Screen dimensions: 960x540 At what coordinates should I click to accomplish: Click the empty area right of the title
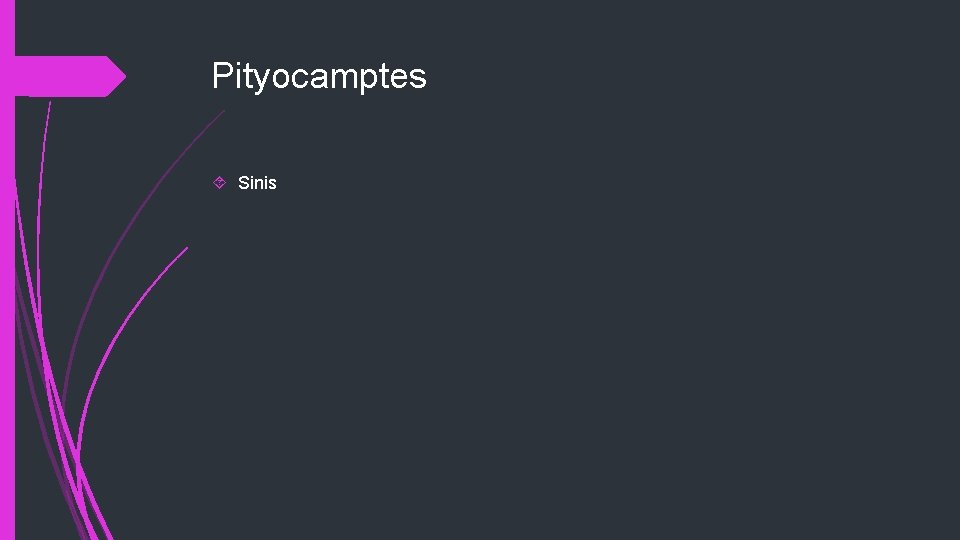pyautogui.click(x=650, y=76)
